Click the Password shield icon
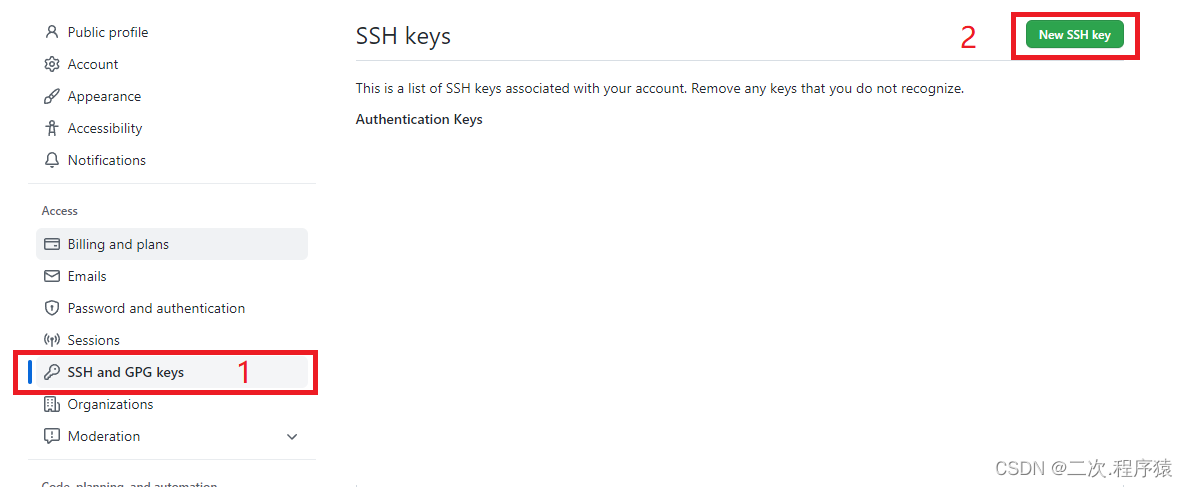1188x487 pixels. pyautogui.click(x=52, y=308)
